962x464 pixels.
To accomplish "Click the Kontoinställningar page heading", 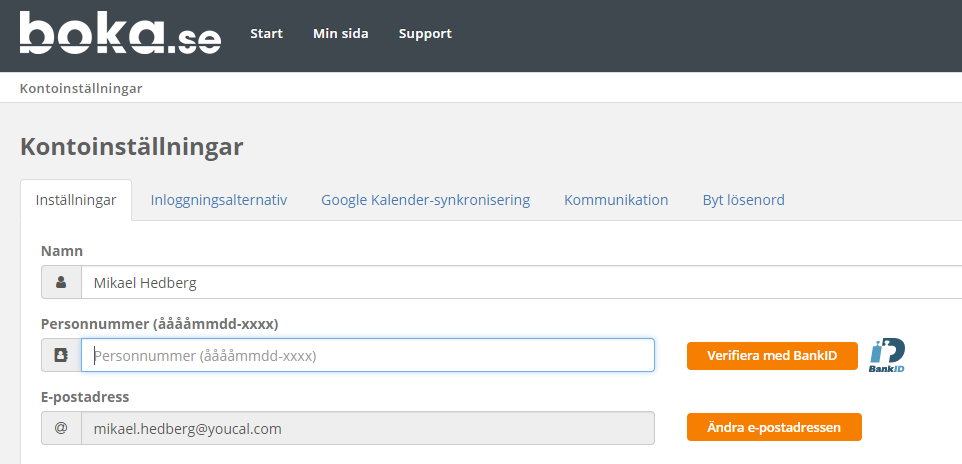I will [132, 147].
